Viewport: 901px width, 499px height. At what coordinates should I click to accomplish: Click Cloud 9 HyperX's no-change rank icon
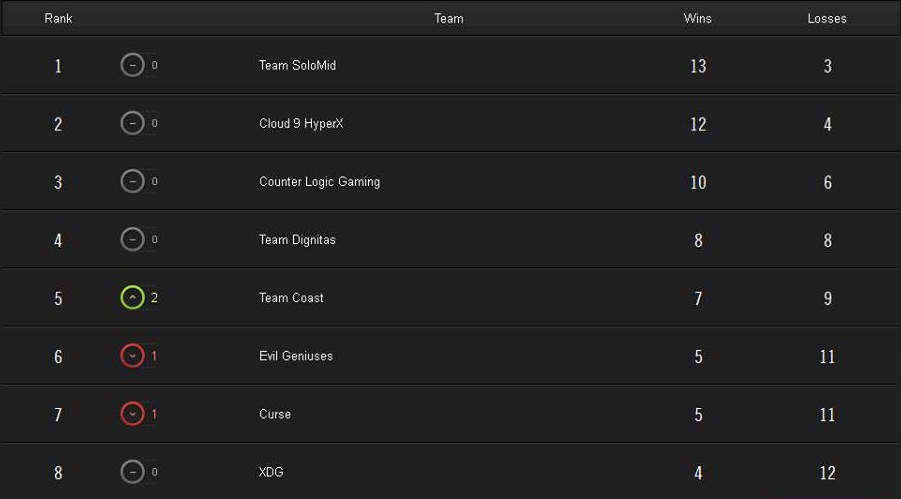point(132,124)
